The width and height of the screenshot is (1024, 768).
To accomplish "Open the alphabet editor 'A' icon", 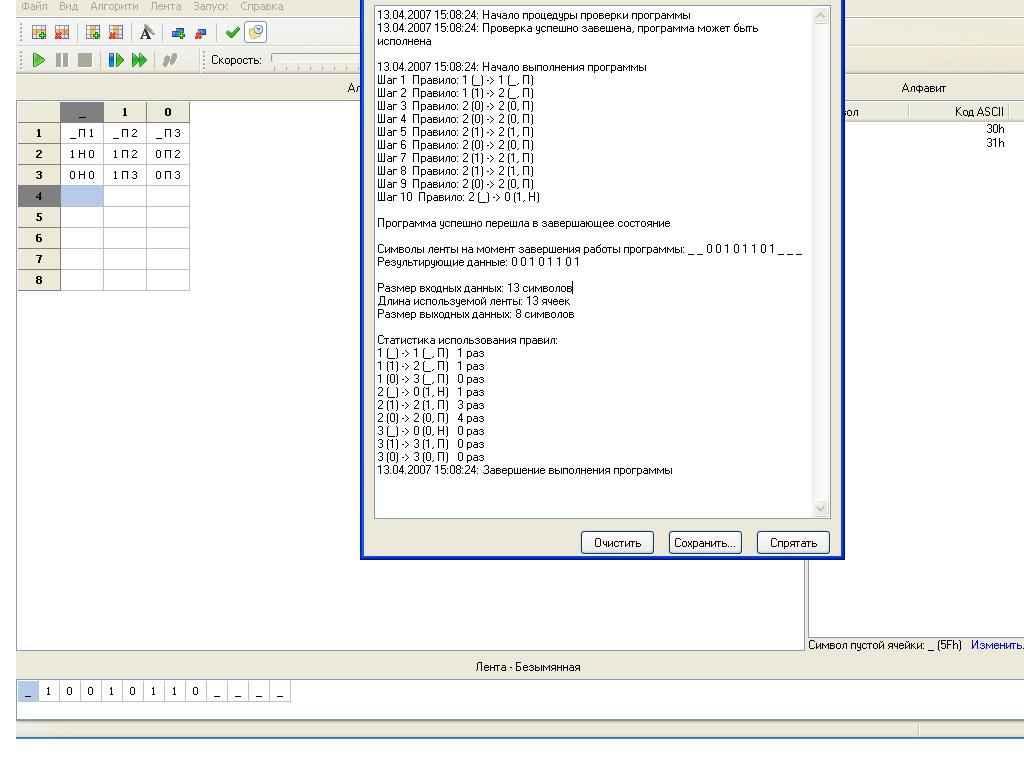I will coord(146,33).
